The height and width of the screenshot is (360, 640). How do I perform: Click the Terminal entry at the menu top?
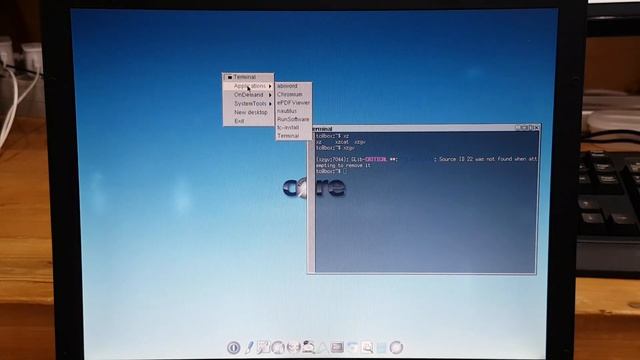(x=249, y=77)
